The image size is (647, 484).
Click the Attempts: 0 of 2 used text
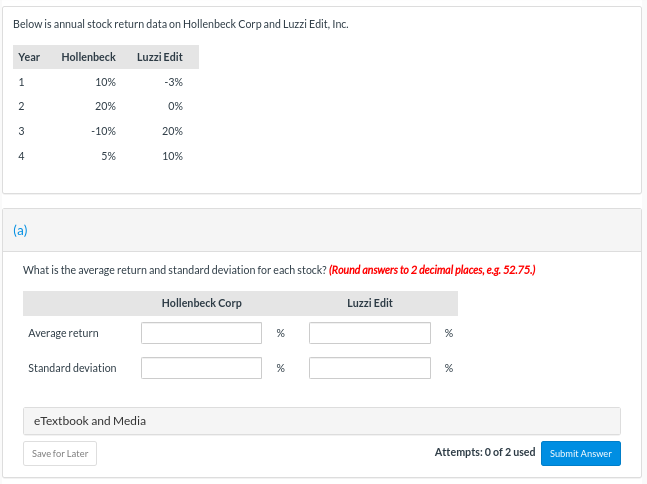485,452
